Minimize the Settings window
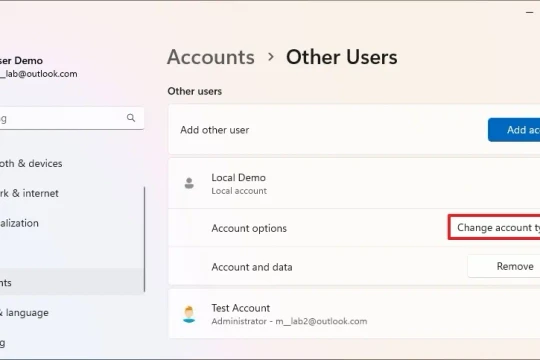The width and height of the screenshot is (540, 360). pos(529,12)
